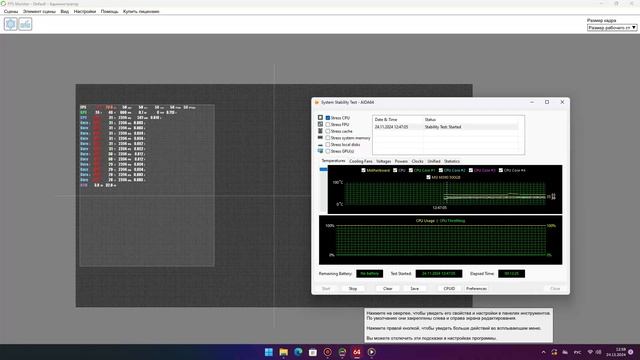Select the Stability Test Started log row
640x360 pixels.
click(x=446, y=127)
